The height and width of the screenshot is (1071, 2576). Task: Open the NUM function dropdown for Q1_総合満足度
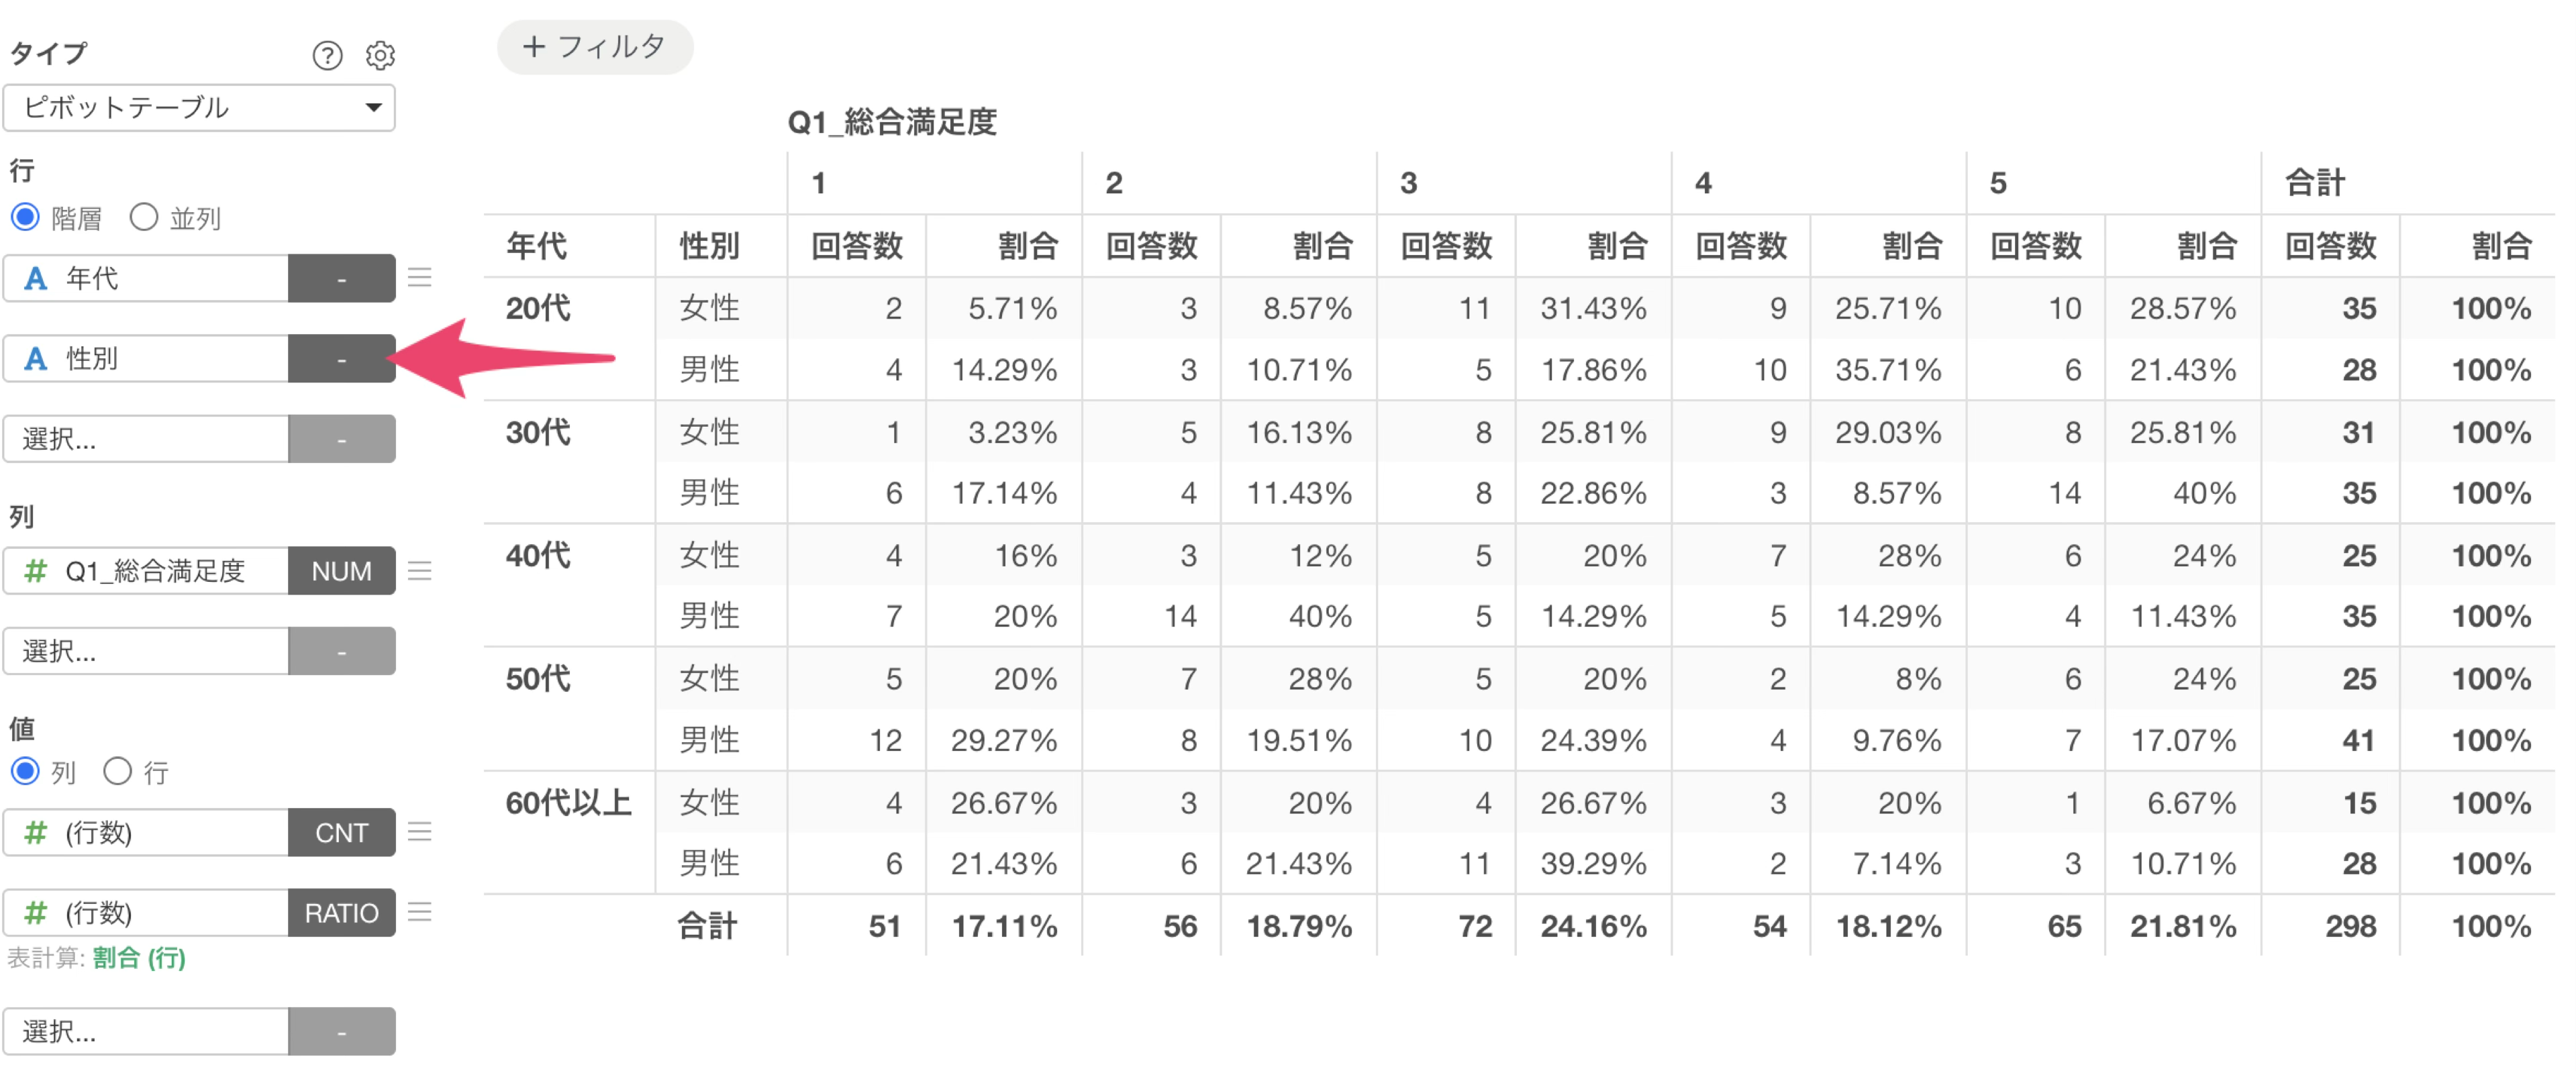[x=341, y=570]
